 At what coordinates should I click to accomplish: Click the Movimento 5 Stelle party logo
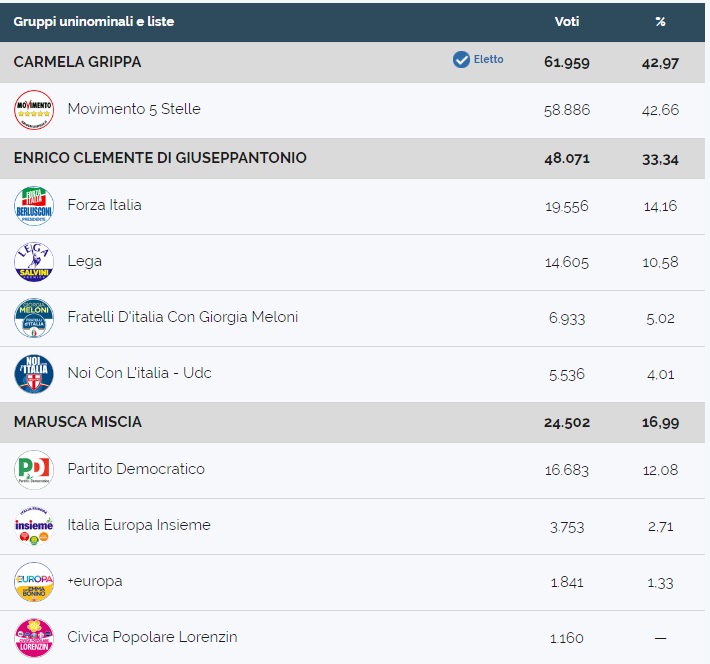coord(34,110)
